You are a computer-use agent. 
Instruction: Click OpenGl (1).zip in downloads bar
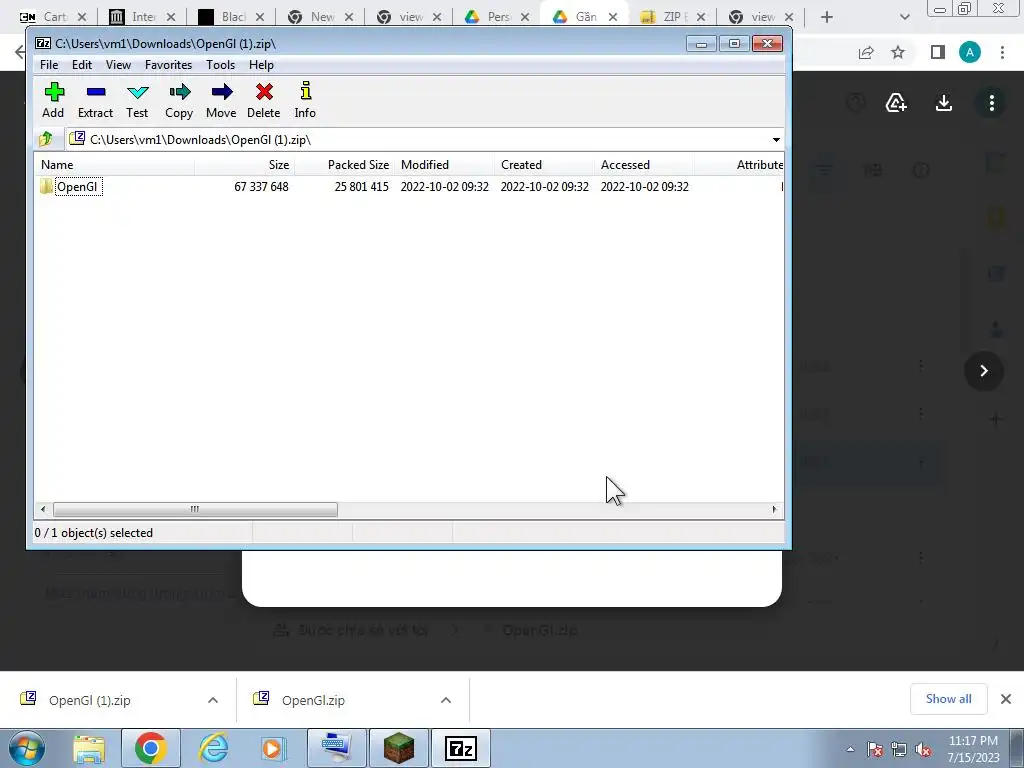pyautogui.click(x=89, y=700)
